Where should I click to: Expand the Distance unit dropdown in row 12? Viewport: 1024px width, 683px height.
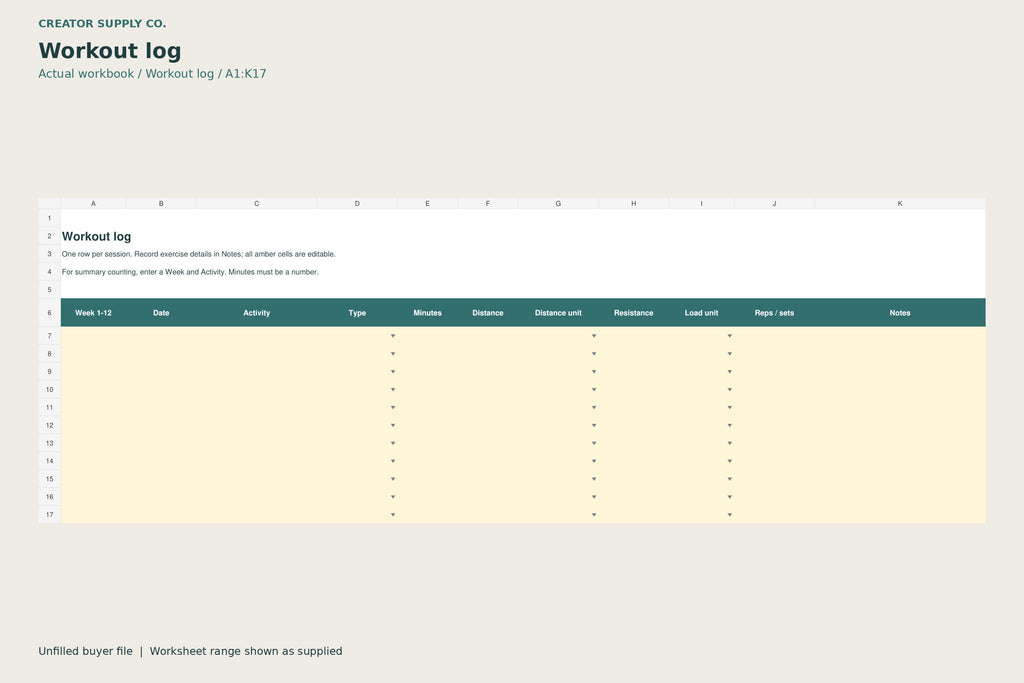coord(594,426)
